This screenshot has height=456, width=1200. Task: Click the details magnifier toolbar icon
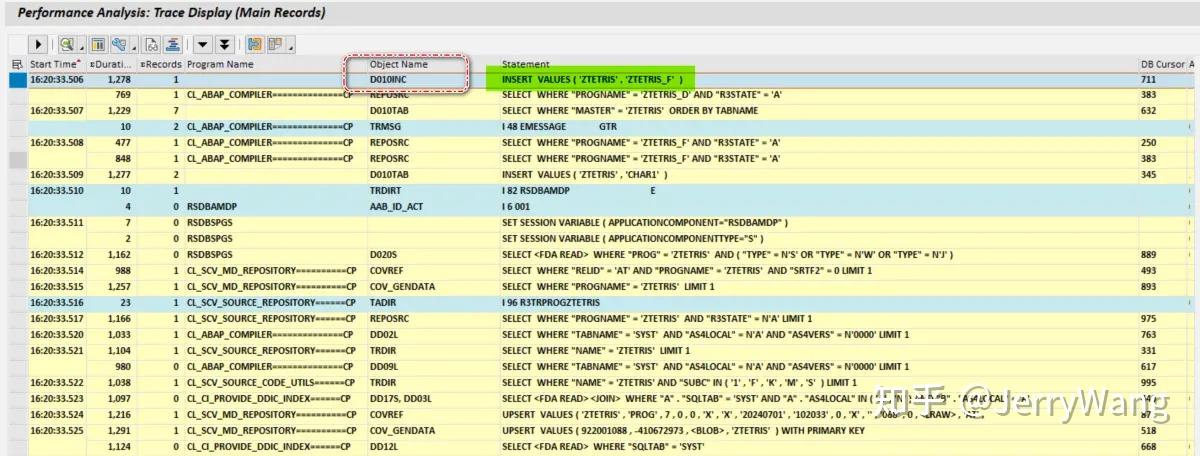(66, 44)
